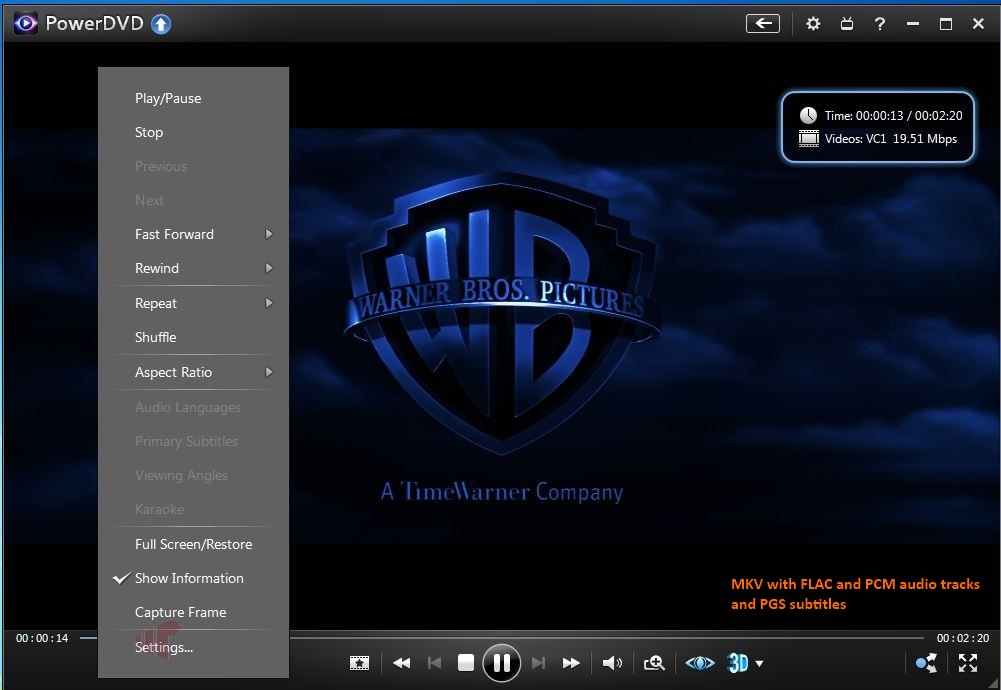Select Capture Frame menu item
Screen dimensions: 1001x690
[x=193, y=612]
